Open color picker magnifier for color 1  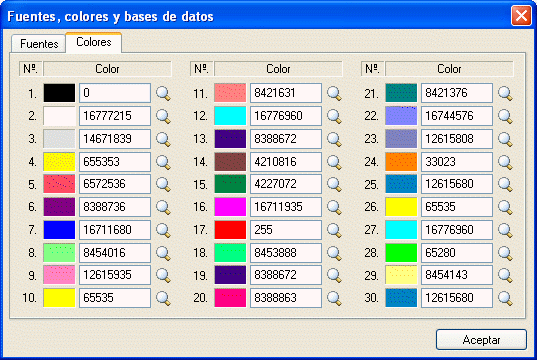click(163, 93)
